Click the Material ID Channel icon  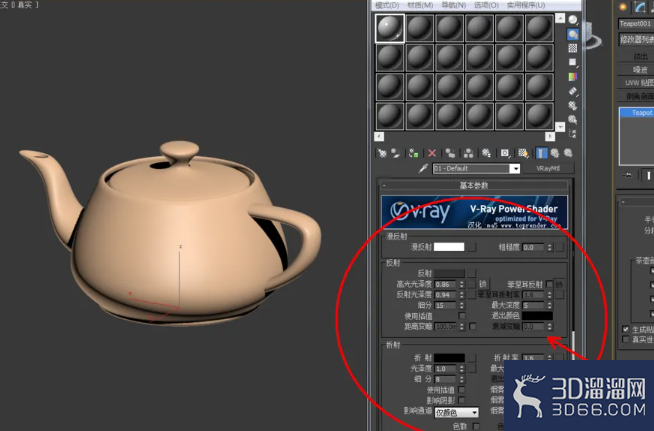click(x=505, y=153)
